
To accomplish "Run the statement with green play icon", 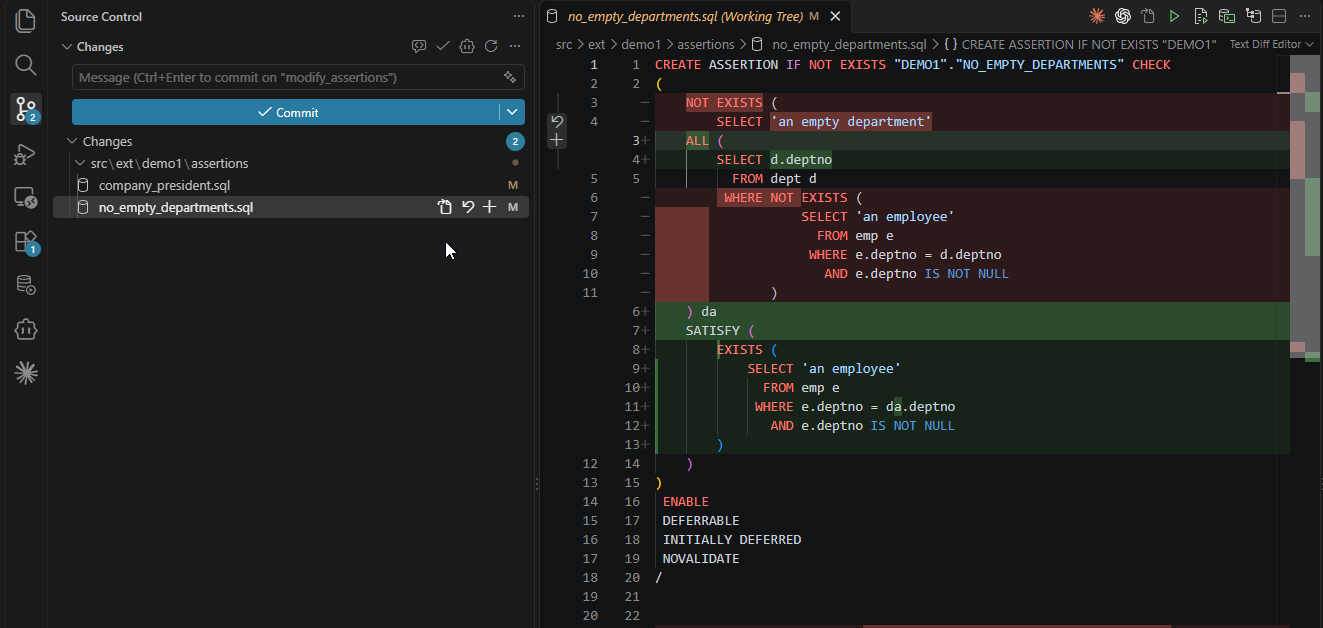I will (x=1175, y=16).
